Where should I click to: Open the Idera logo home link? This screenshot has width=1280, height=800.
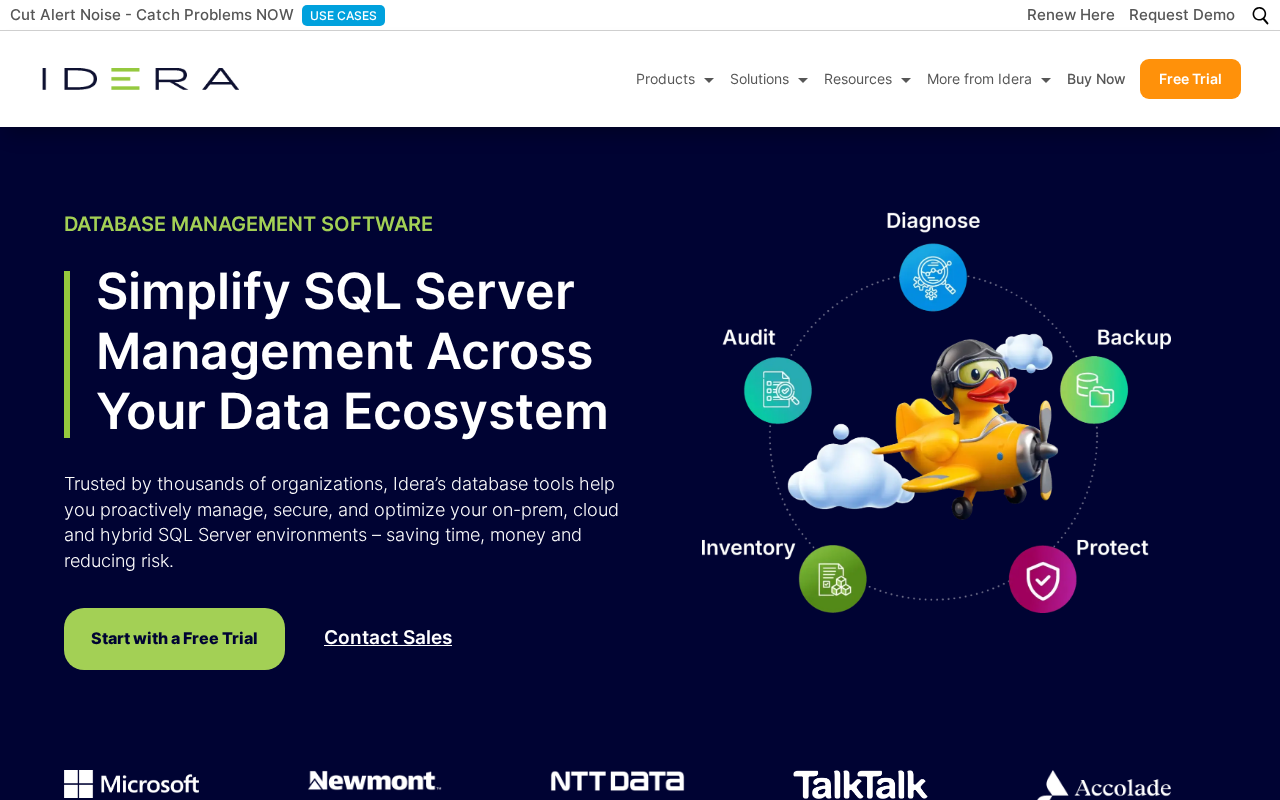[140, 79]
